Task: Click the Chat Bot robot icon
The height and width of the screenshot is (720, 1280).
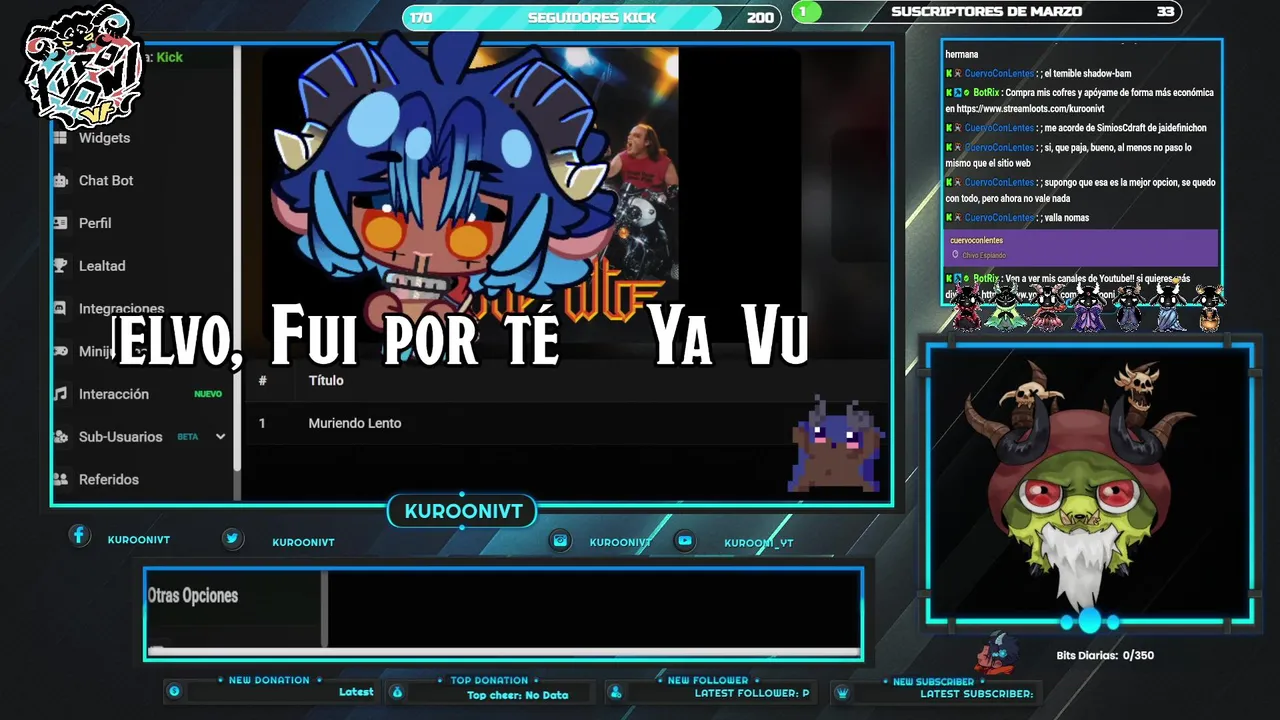Action: [x=60, y=180]
